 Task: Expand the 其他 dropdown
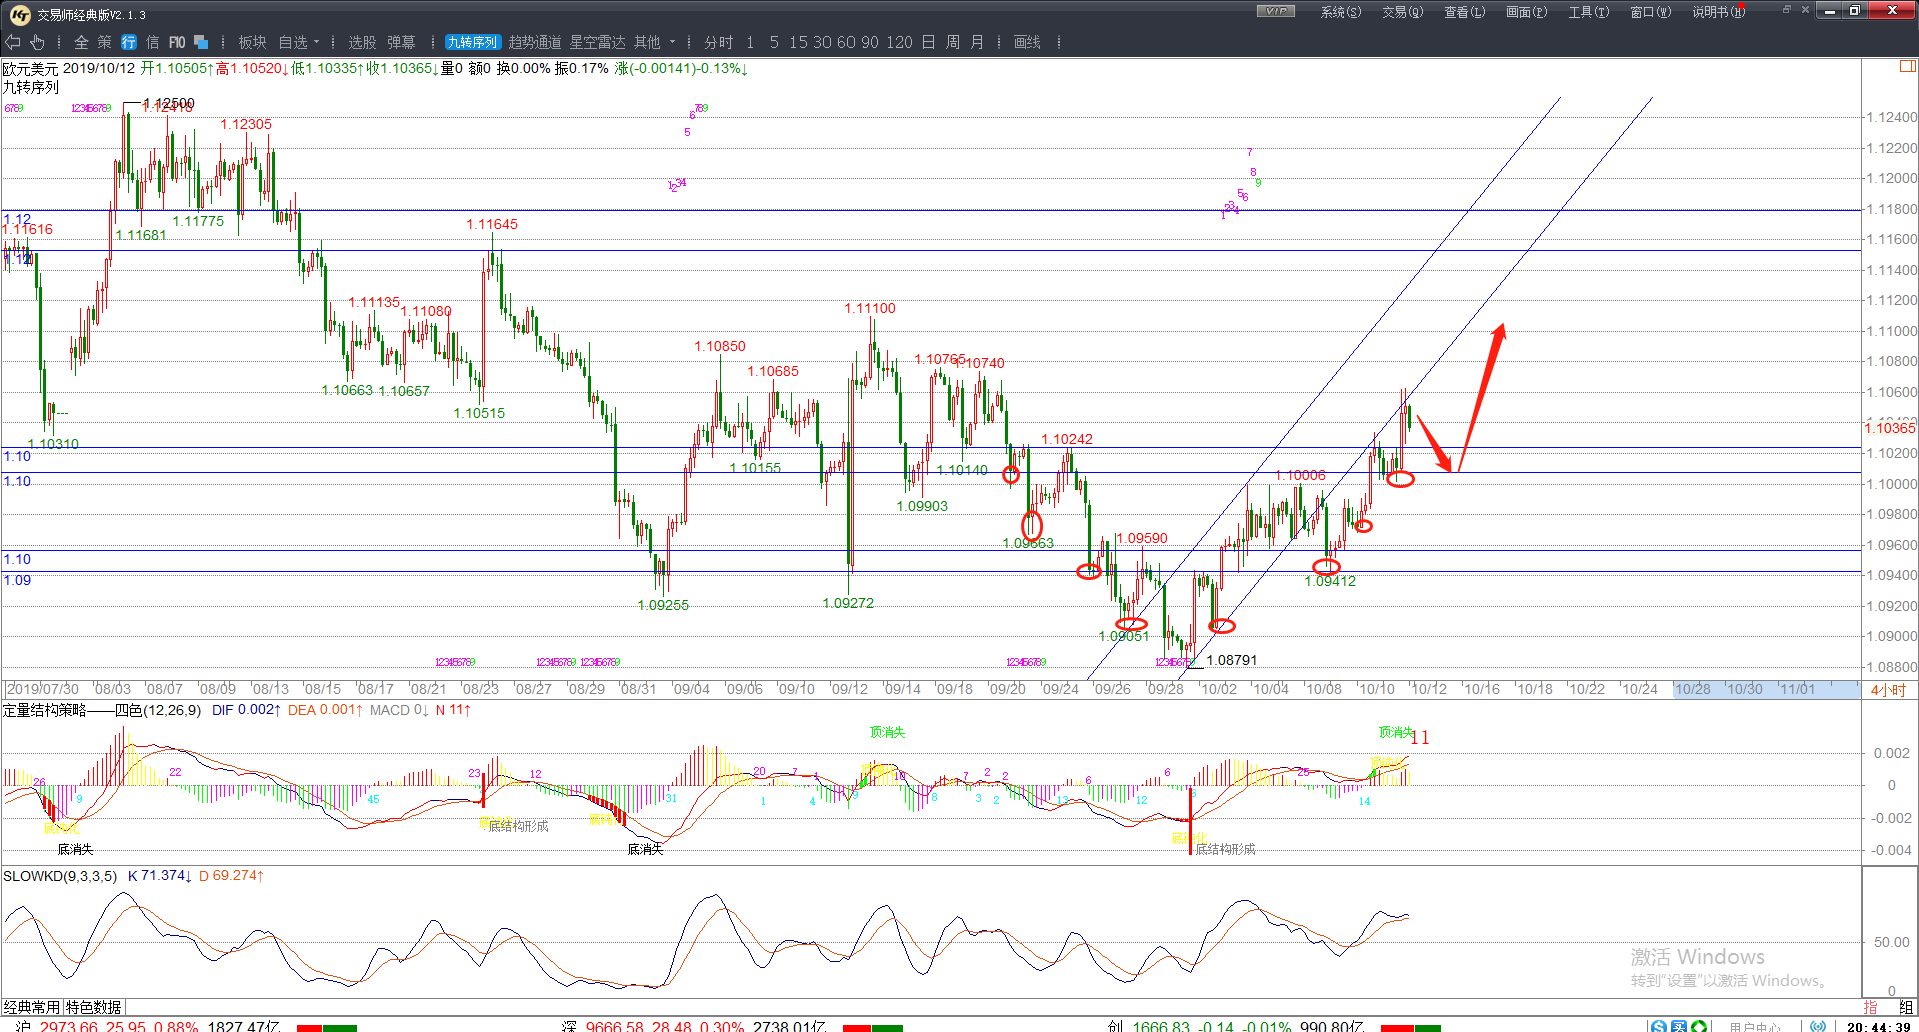pos(655,42)
